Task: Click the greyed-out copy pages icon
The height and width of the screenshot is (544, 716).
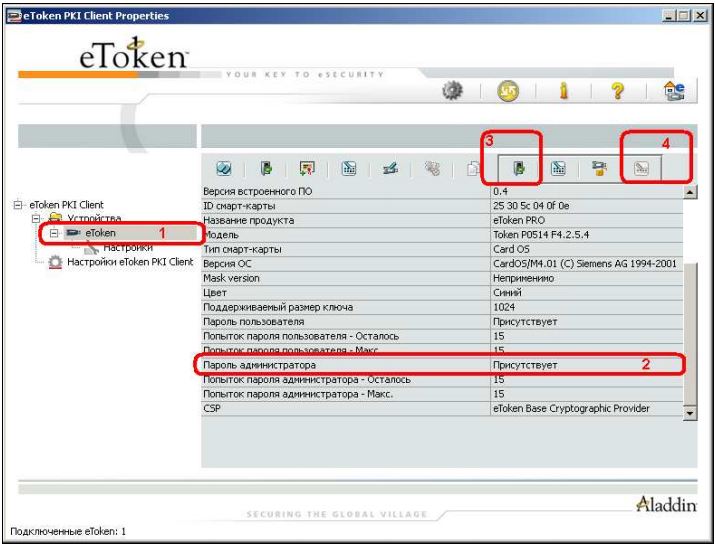Action: [474, 169]
